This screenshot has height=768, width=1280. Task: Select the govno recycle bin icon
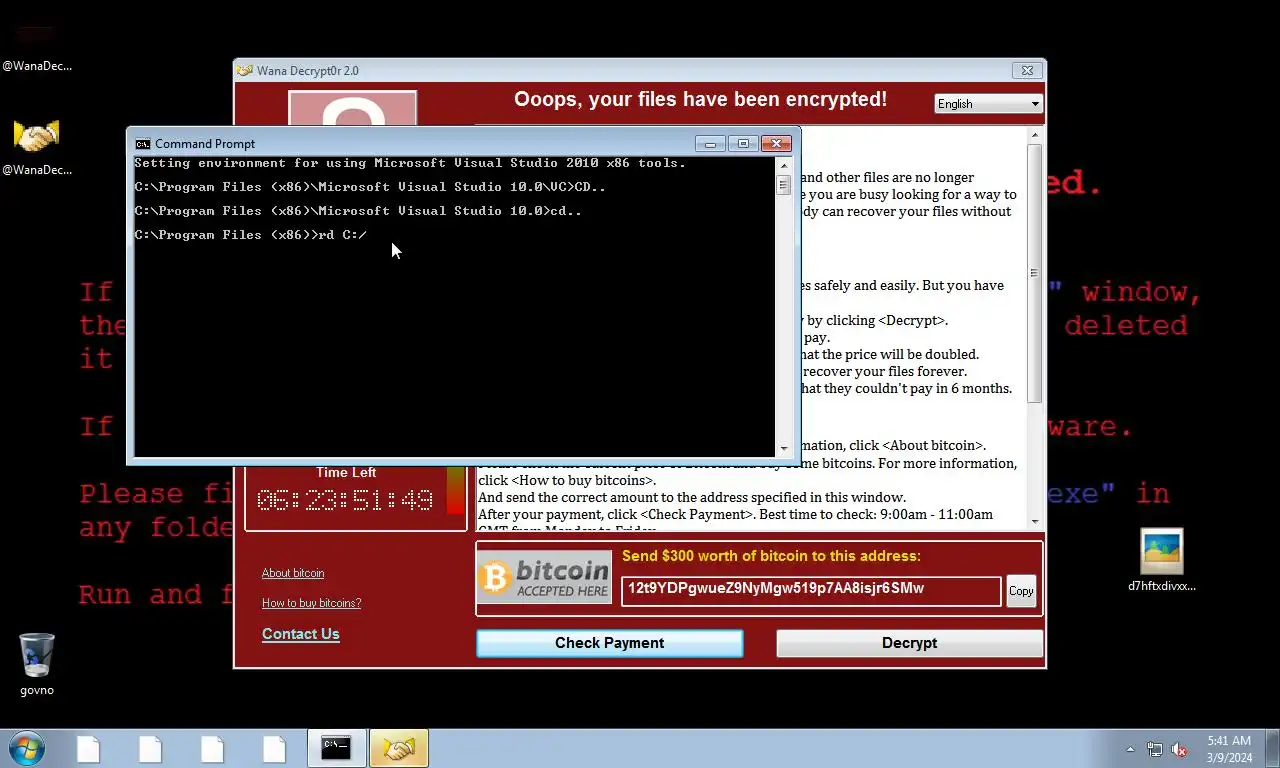pyautogui.click(x=37, y=664)
